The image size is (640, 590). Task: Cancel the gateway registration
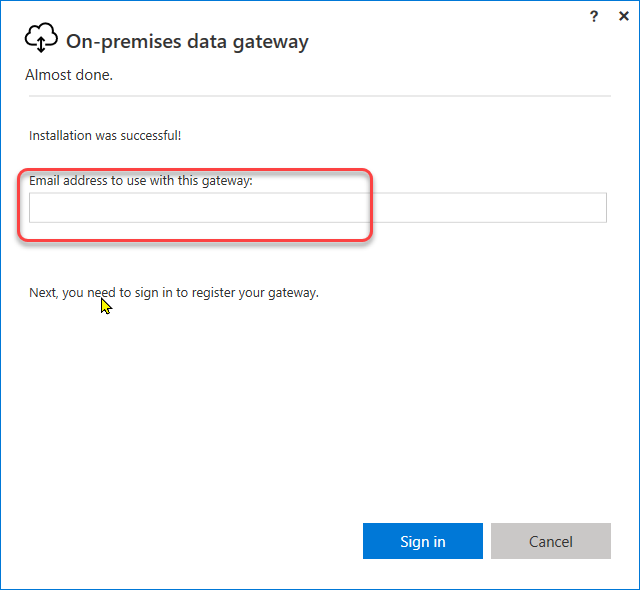[x=551, y=541]
